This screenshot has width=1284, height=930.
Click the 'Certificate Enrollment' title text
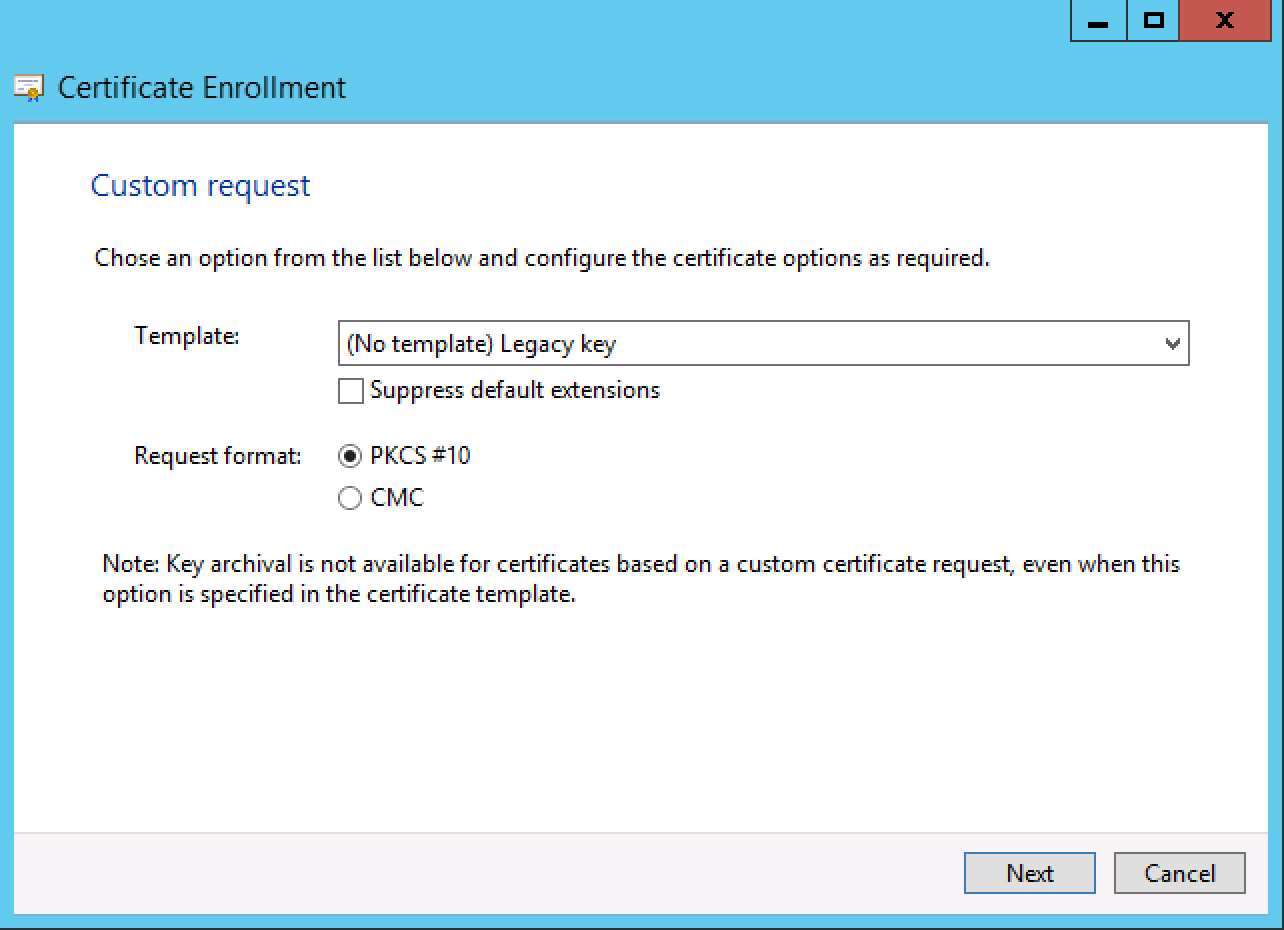pos(202,88)
